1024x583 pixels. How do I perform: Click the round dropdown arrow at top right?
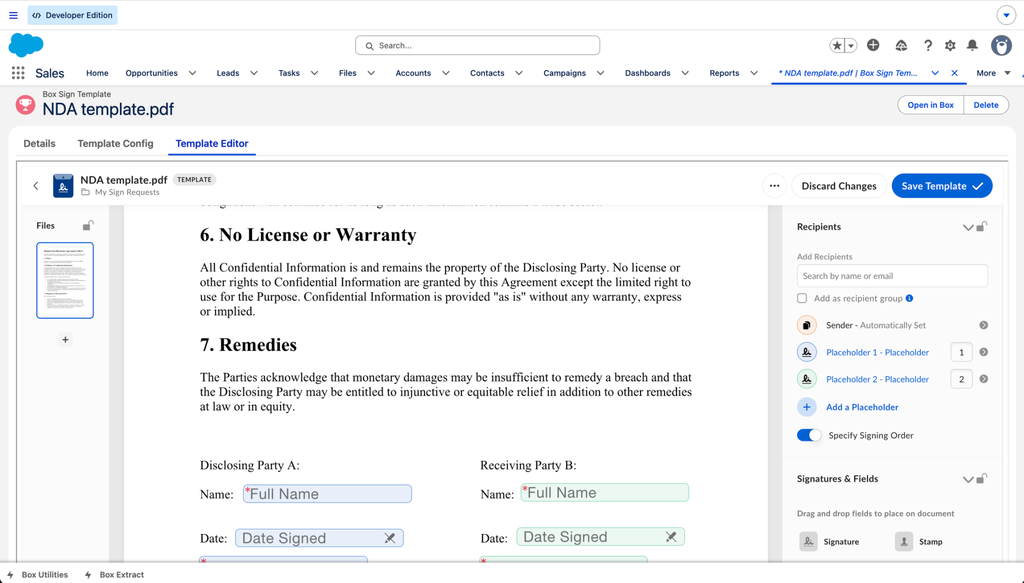1006,15
